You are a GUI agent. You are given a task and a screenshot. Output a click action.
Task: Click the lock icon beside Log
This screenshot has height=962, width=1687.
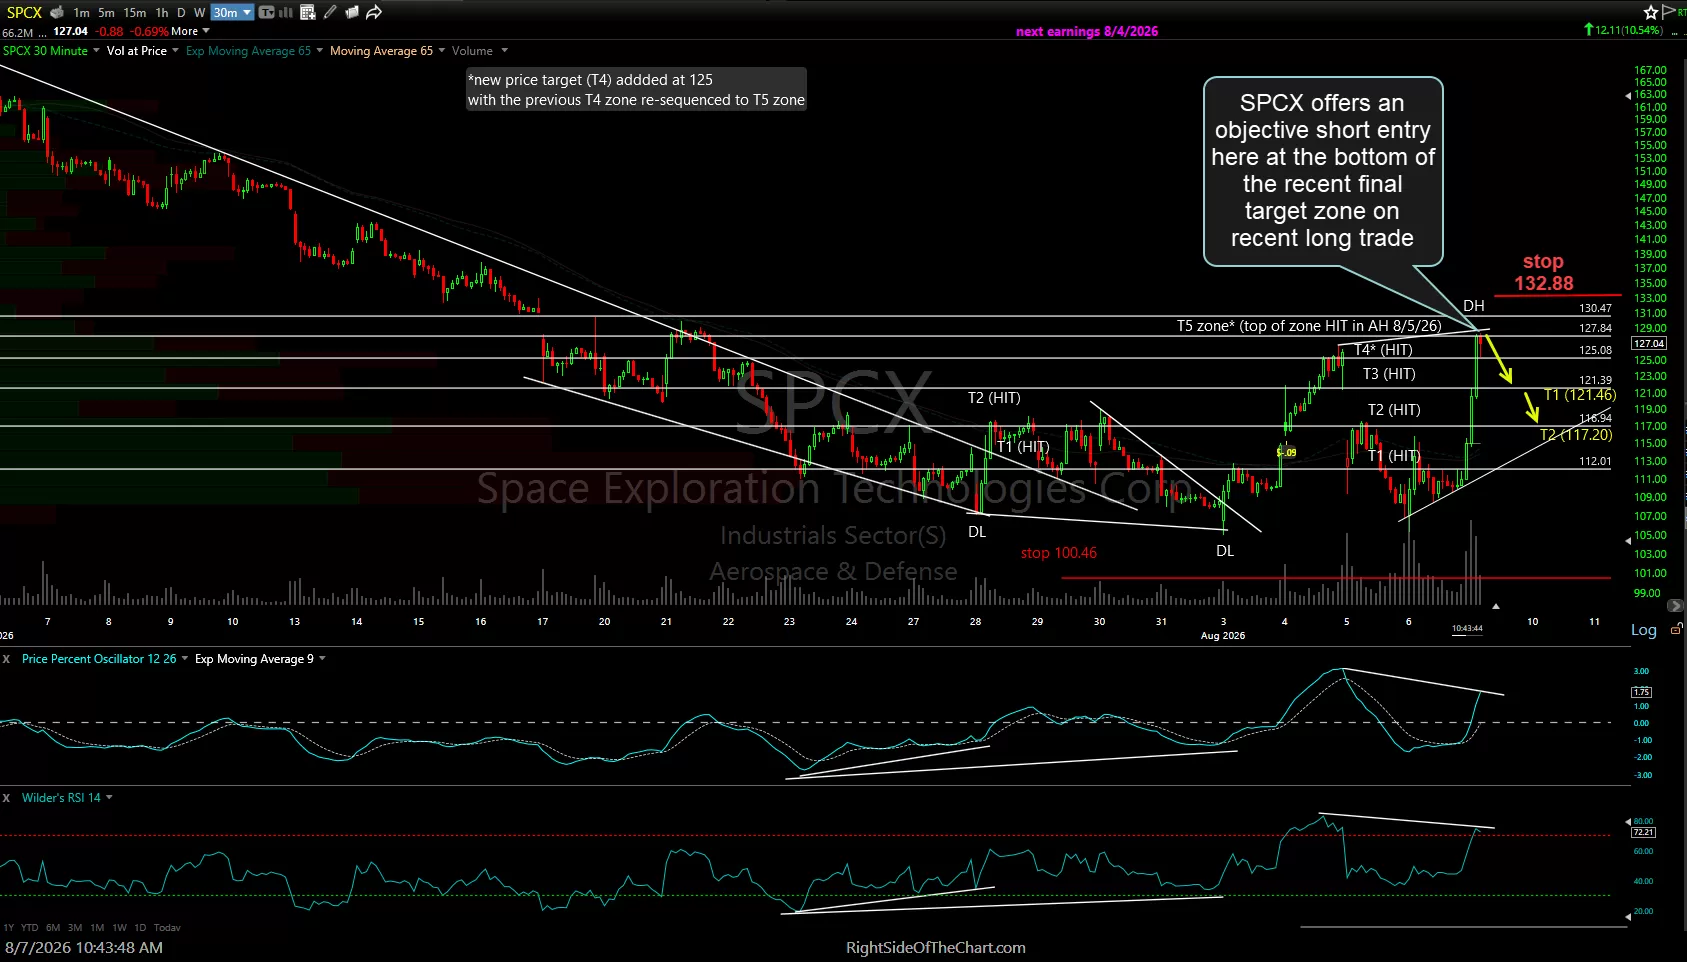click(1677, 629)
